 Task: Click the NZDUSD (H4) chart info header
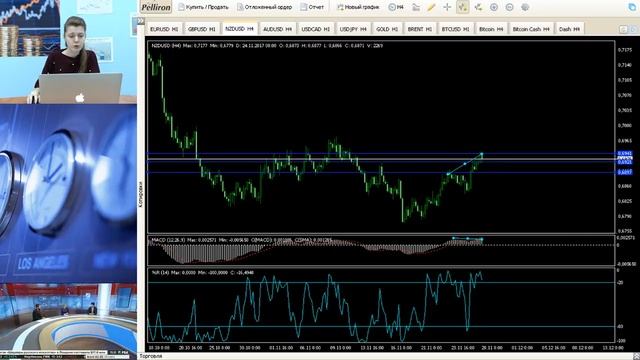(267, 46)
